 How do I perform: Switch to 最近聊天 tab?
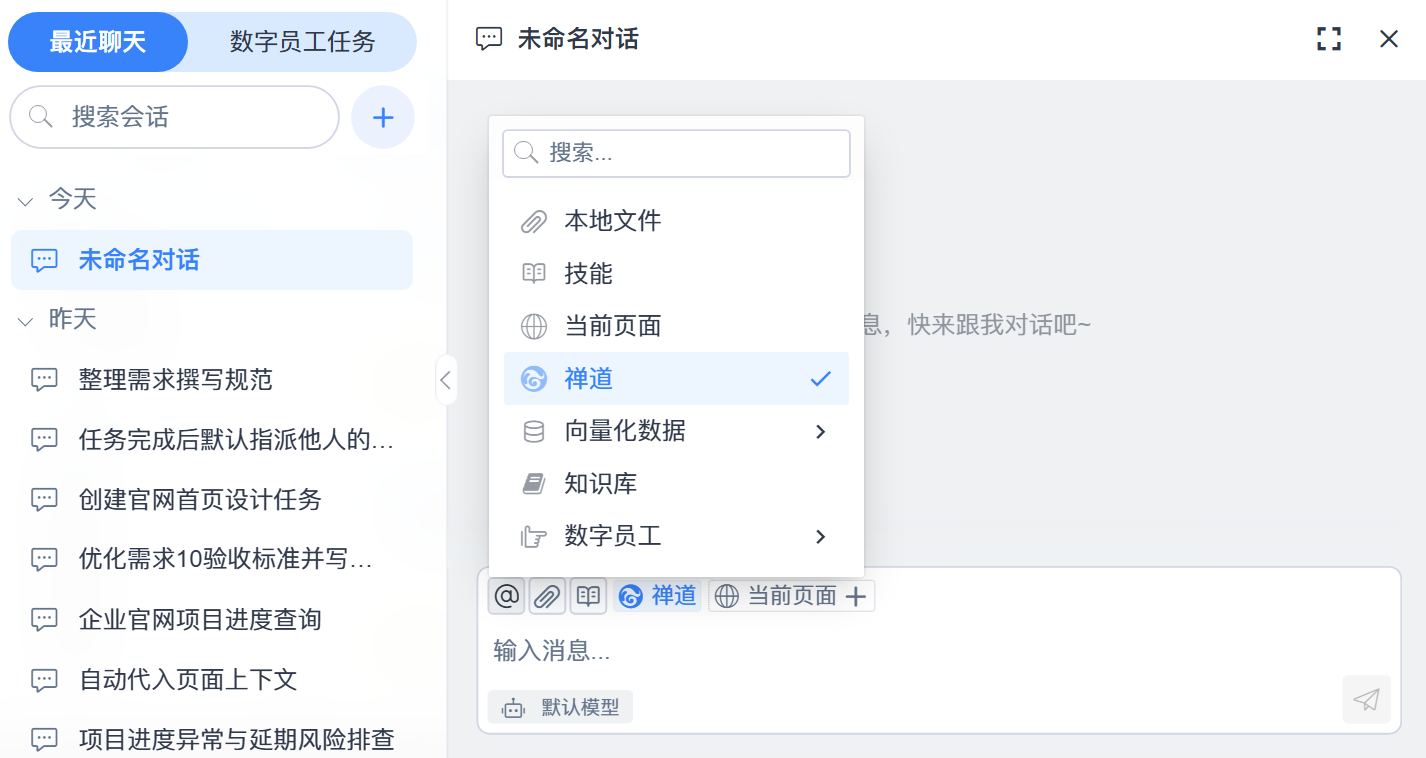coord(98,42)
